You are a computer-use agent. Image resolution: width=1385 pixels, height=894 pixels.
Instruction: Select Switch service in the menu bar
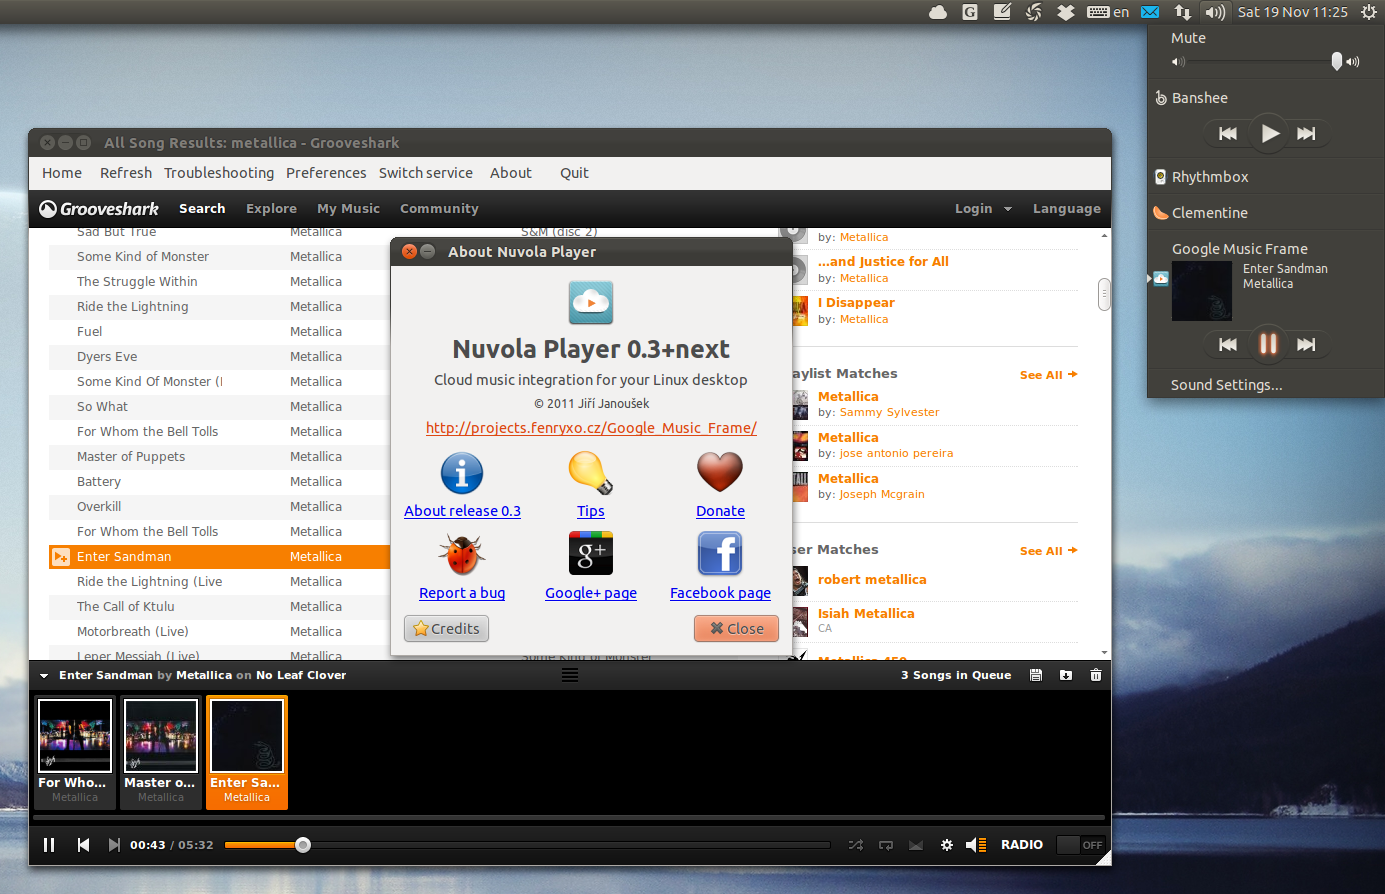click(425, 173)
